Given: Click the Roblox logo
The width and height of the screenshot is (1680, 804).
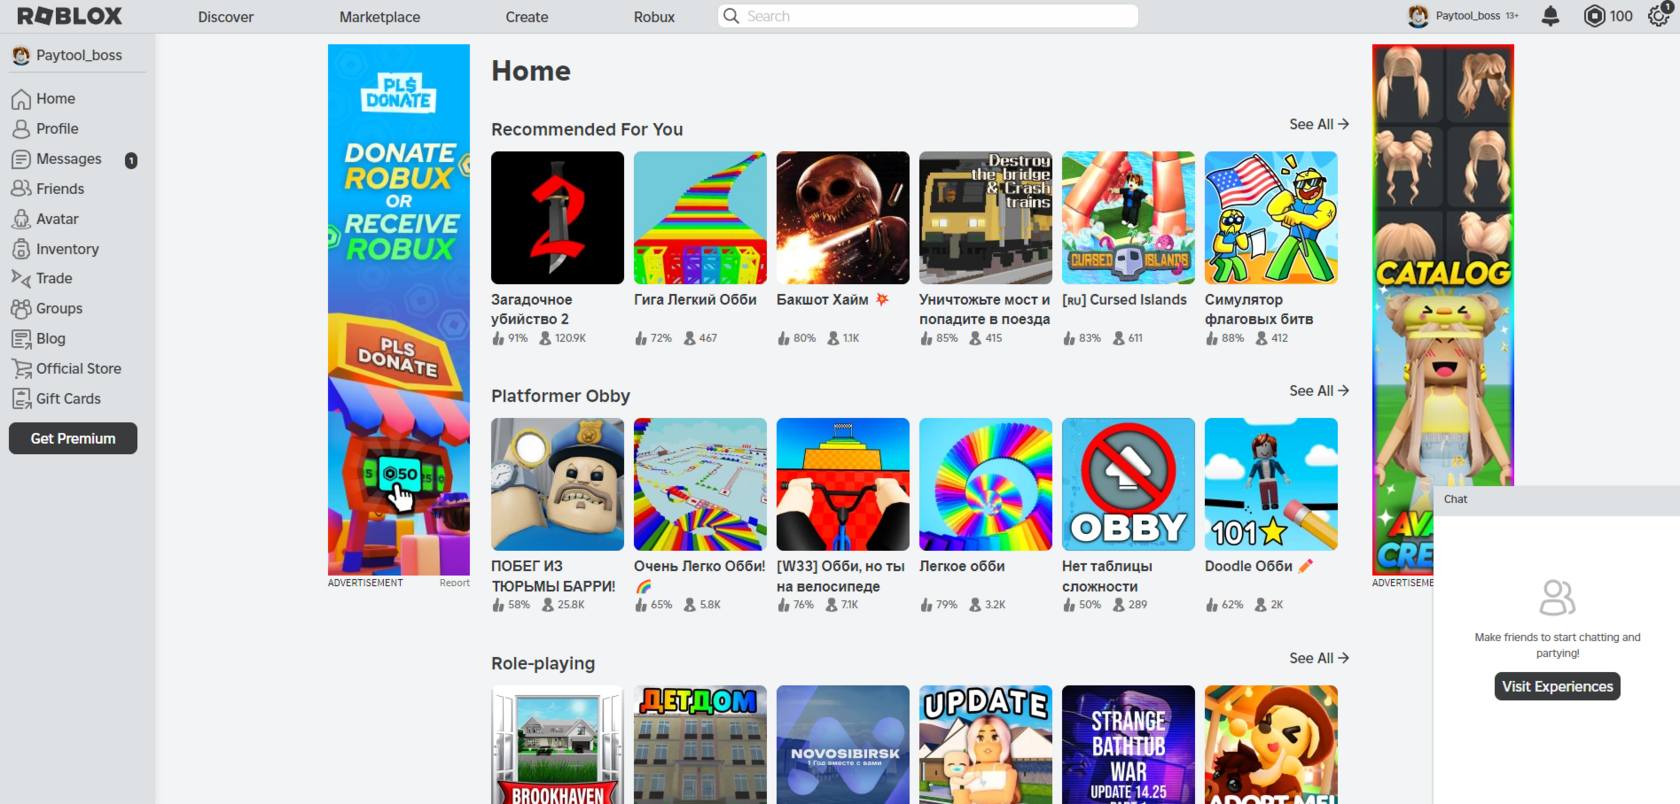Looking at the screenshot, I should 69,16.
